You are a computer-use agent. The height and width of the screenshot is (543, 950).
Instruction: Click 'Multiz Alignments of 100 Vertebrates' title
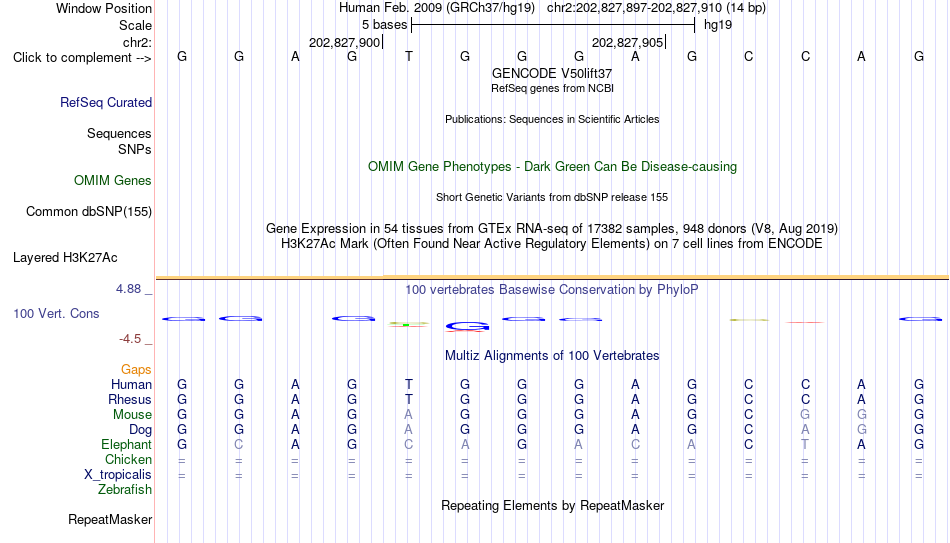pos(552,356)
